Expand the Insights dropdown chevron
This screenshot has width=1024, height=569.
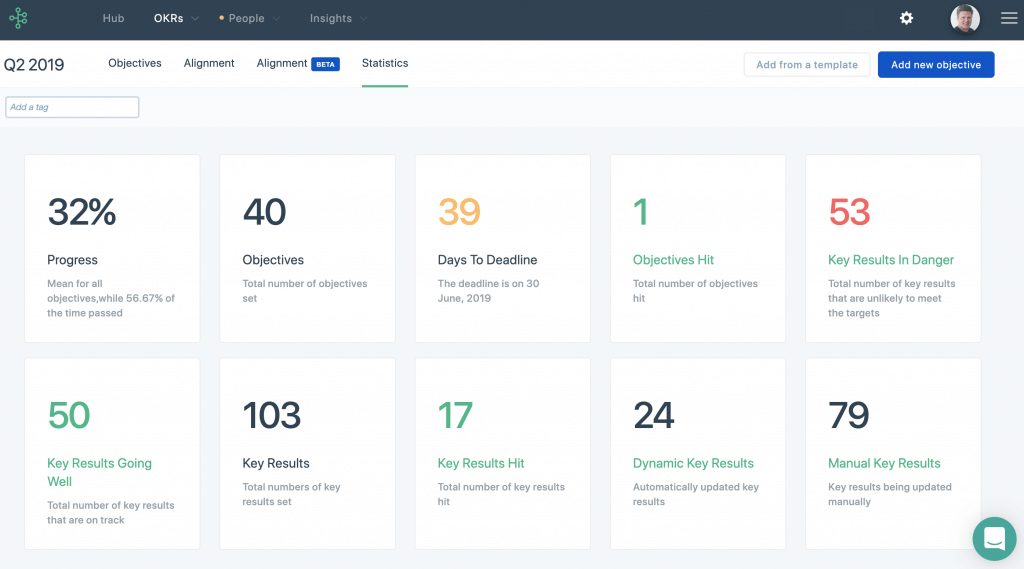pyautogui.click(x=364, y=19)
